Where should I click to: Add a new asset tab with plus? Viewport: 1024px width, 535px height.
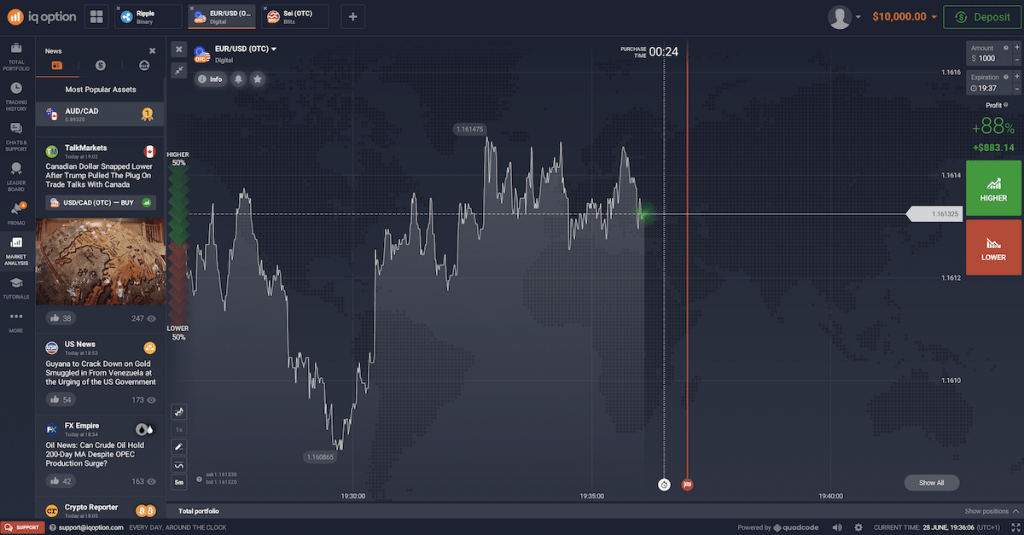point(353,17)
